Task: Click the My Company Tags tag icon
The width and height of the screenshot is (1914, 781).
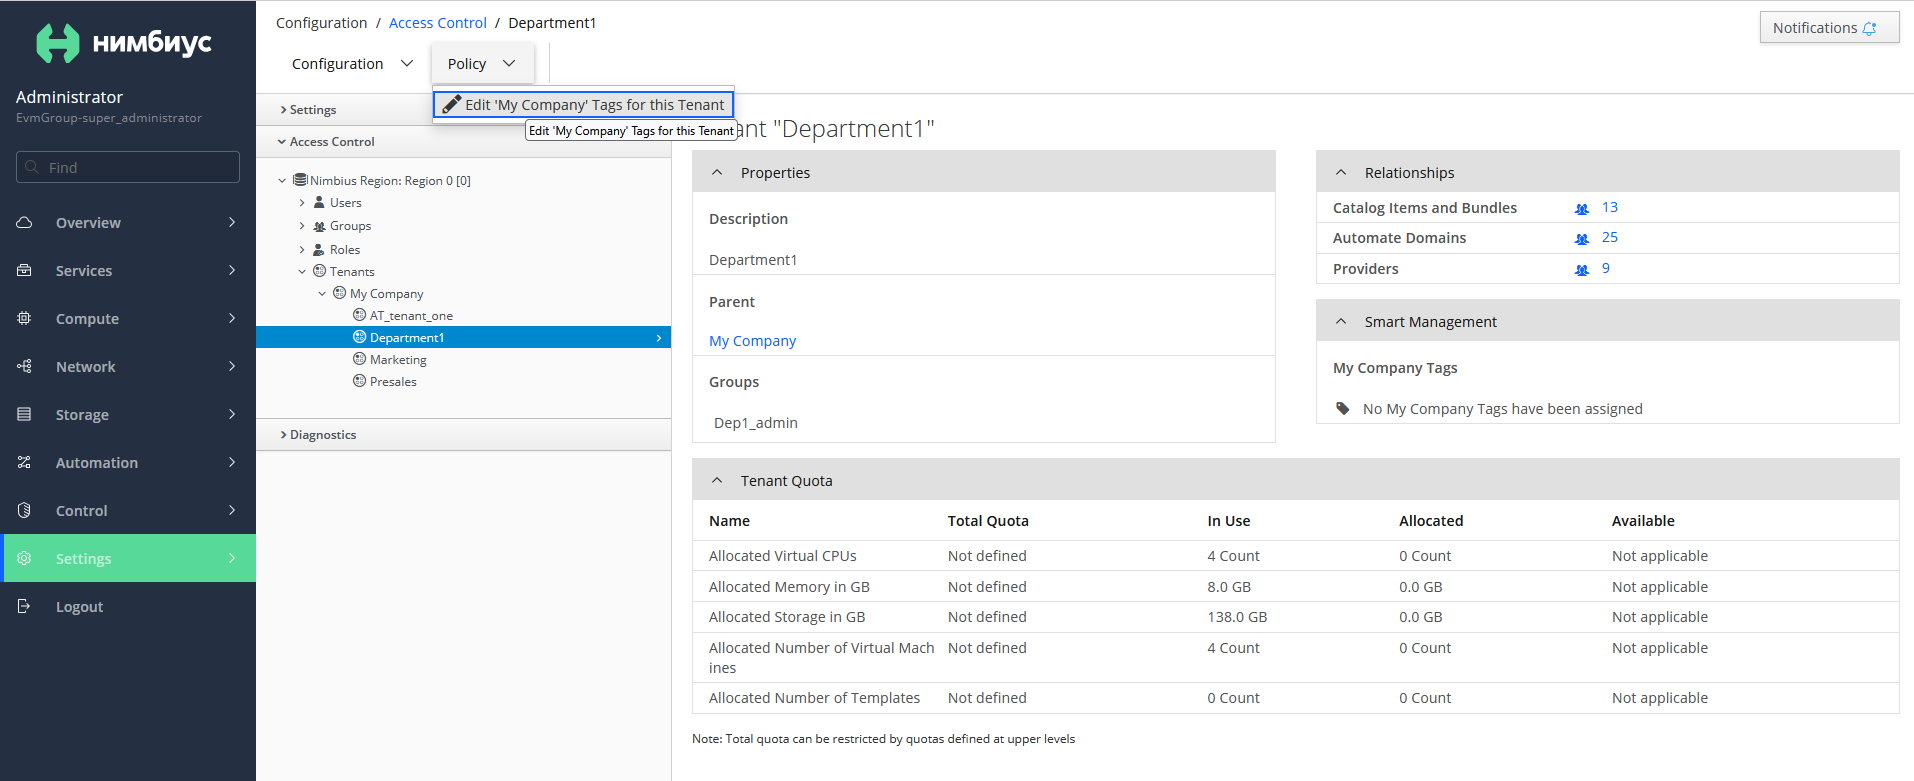Action: (x=1343, y=408)
